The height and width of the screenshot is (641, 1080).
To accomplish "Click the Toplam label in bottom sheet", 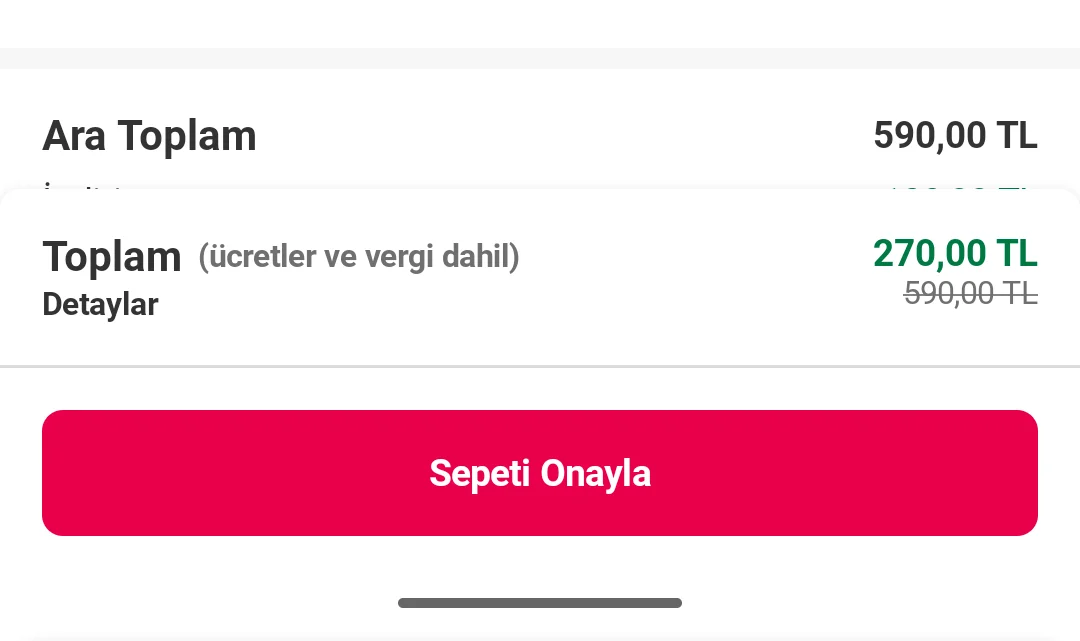I will (111, 257).
